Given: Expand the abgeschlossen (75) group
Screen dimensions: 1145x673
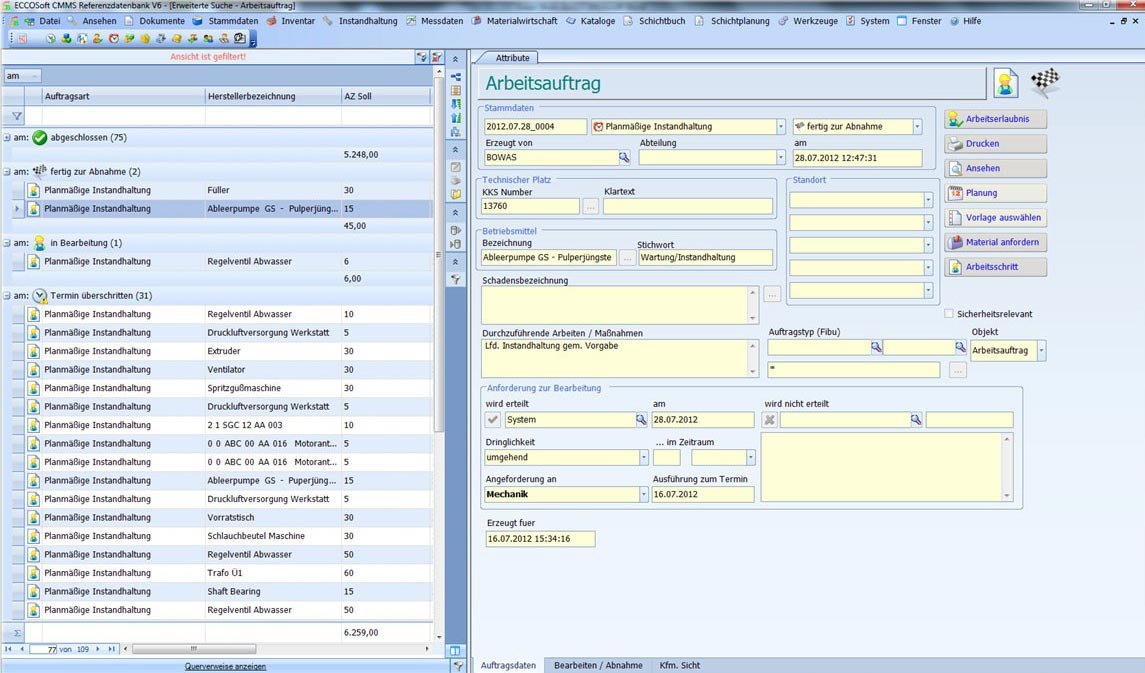Looking at the screenshot, I should click(x=7, y=137).
